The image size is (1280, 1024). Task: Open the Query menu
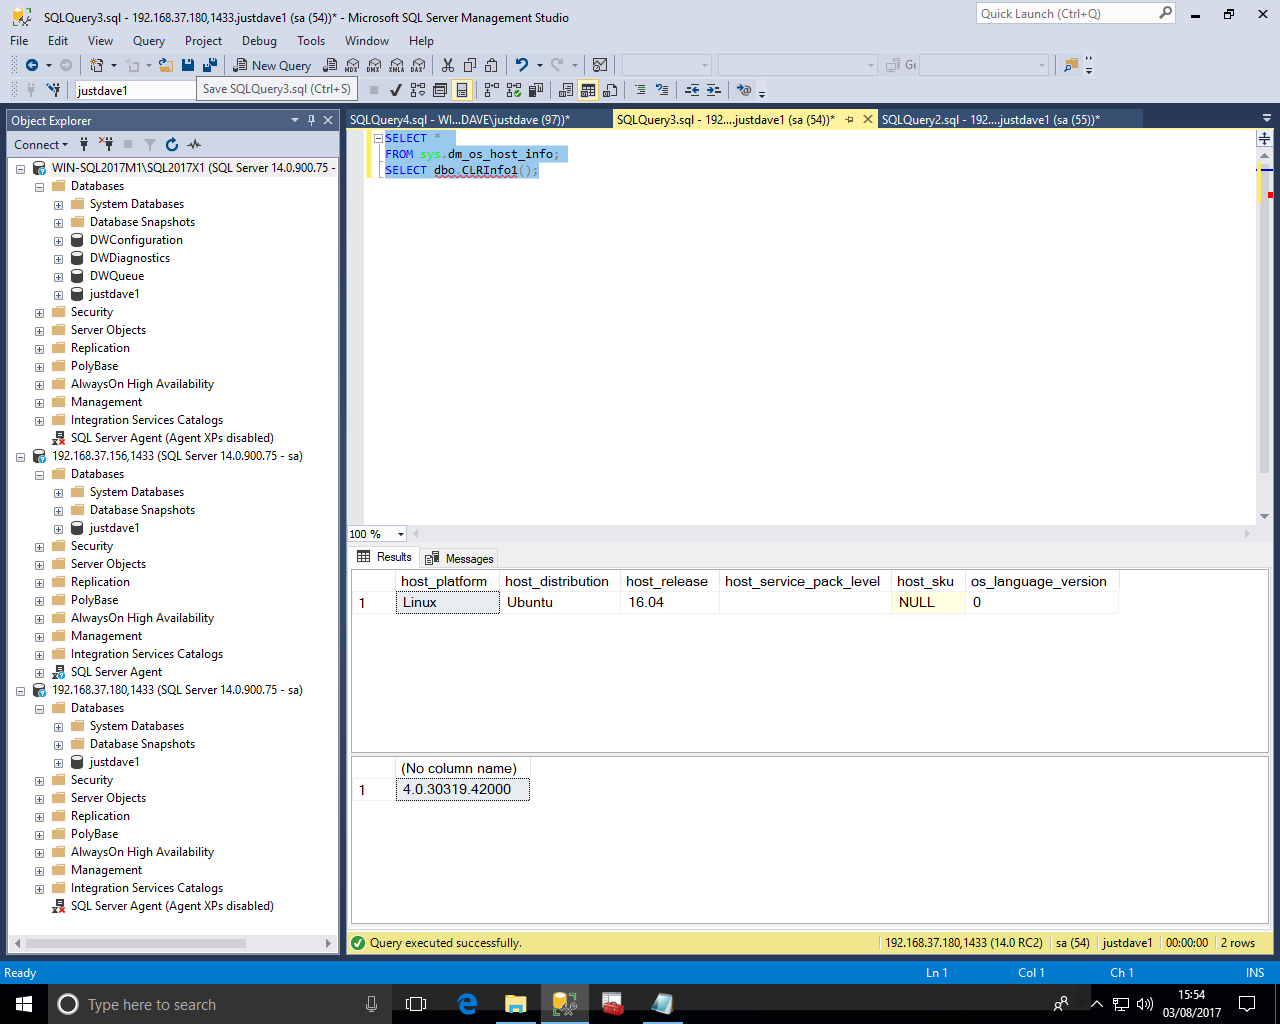(148, 41)
